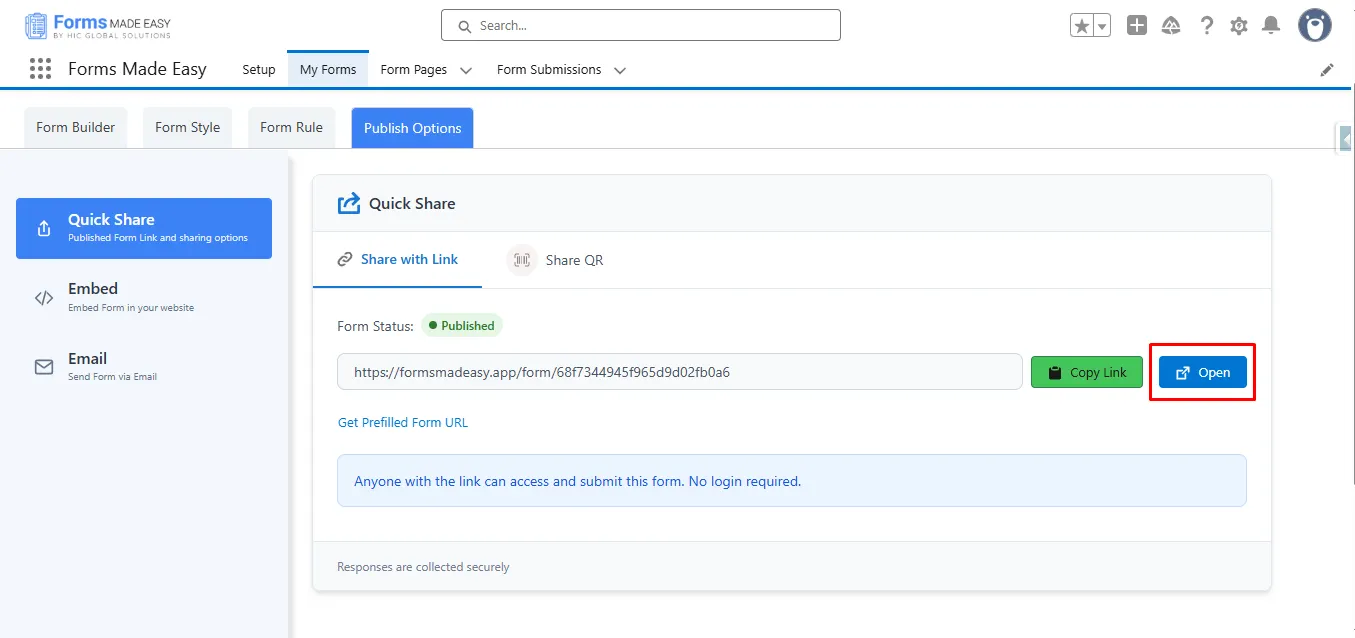Click the form URL text field
The width and height of the screenshot is (1355, 638).
[x=679, y=372]
